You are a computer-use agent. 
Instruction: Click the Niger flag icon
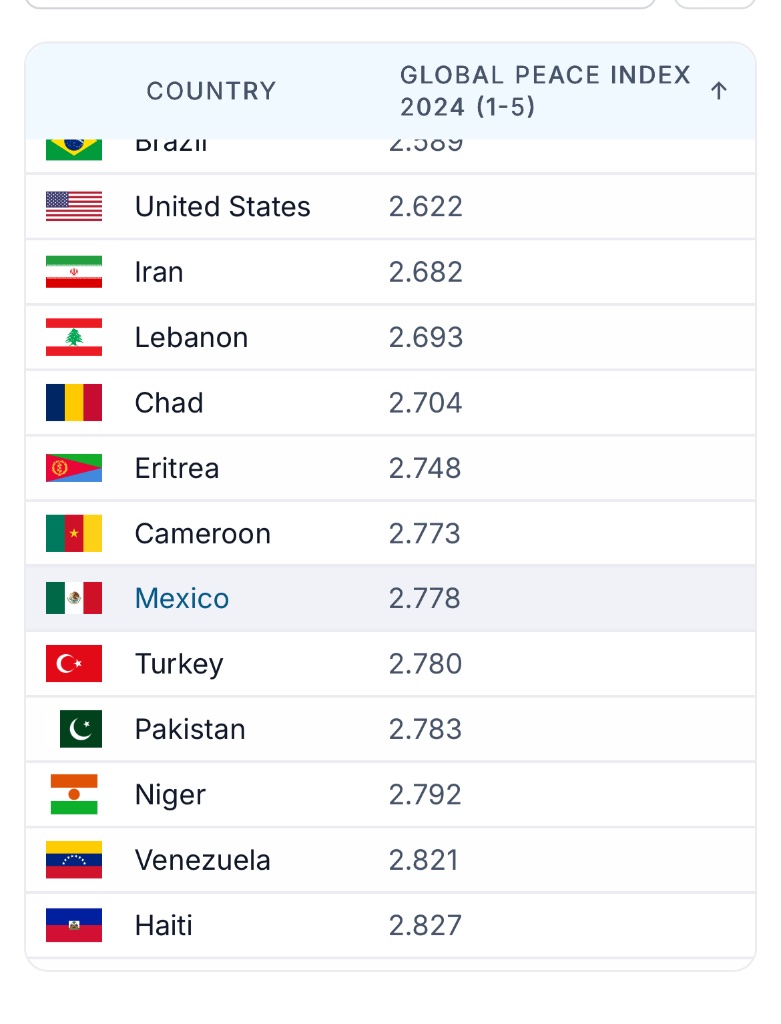tap(74, 795)
